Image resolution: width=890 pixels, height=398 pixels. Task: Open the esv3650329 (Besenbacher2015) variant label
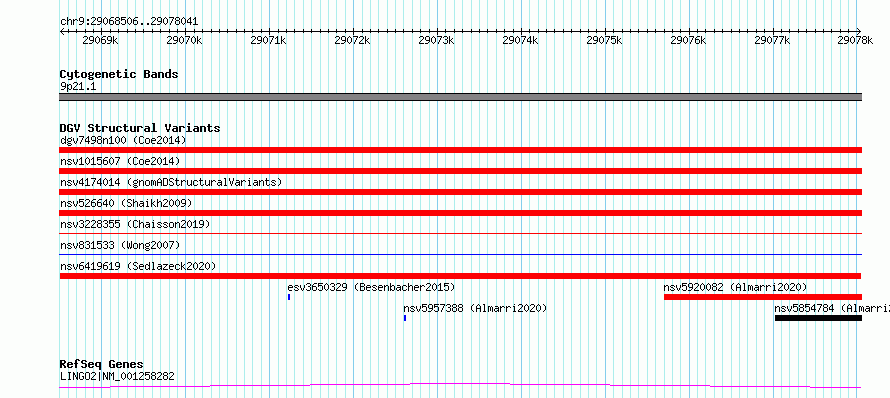371,287
